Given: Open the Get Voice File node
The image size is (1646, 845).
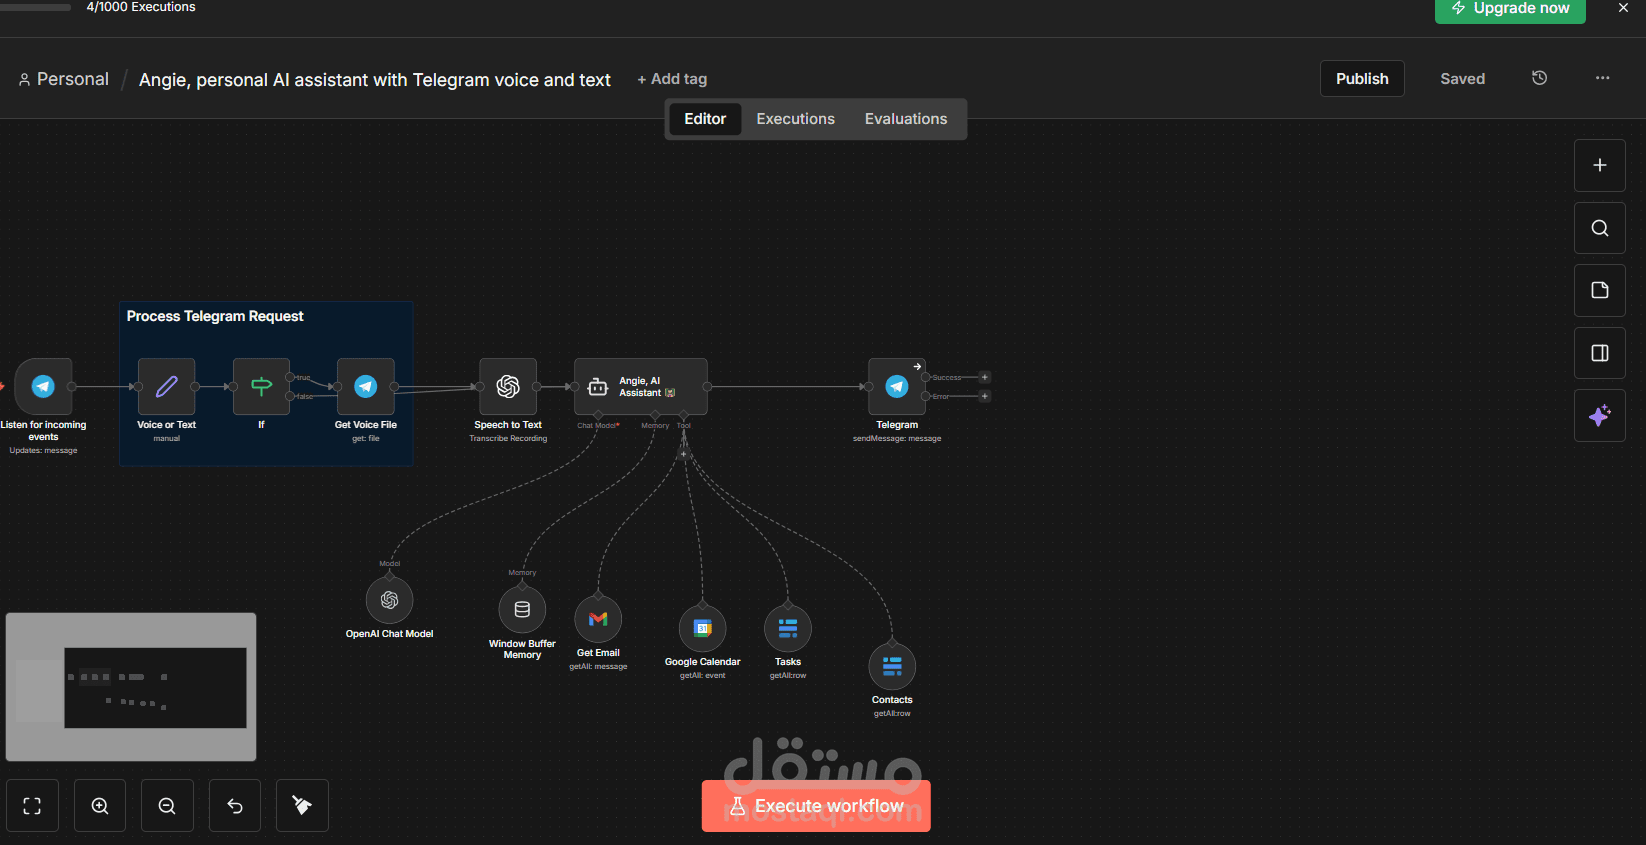Looking at the screenshot, I should [x=366, y=386].
